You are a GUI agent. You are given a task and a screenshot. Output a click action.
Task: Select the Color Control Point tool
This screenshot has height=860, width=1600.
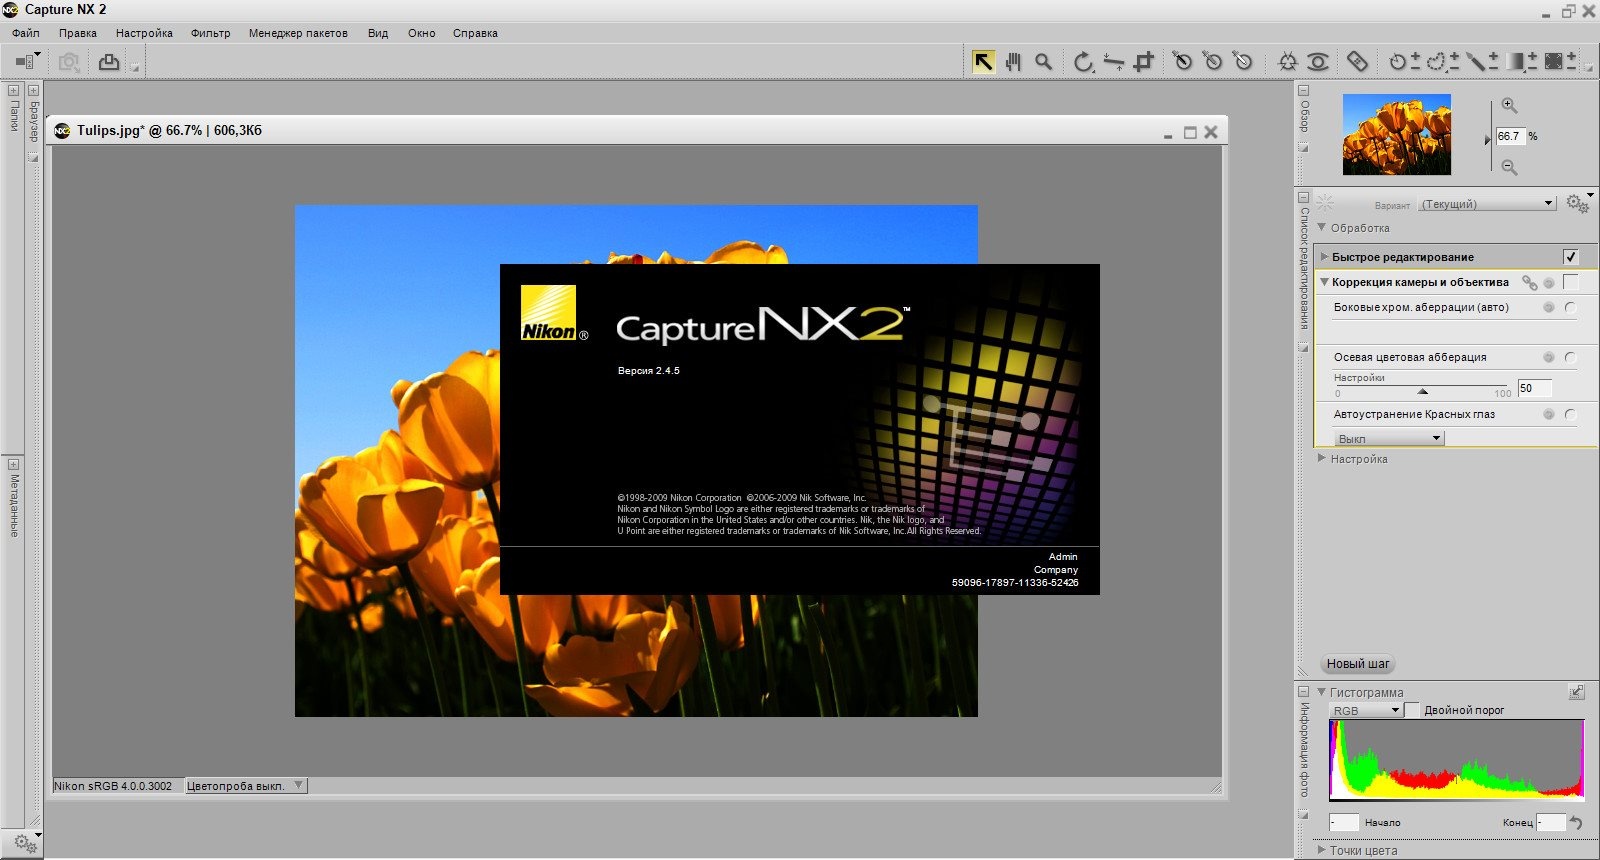[1288, 62]
